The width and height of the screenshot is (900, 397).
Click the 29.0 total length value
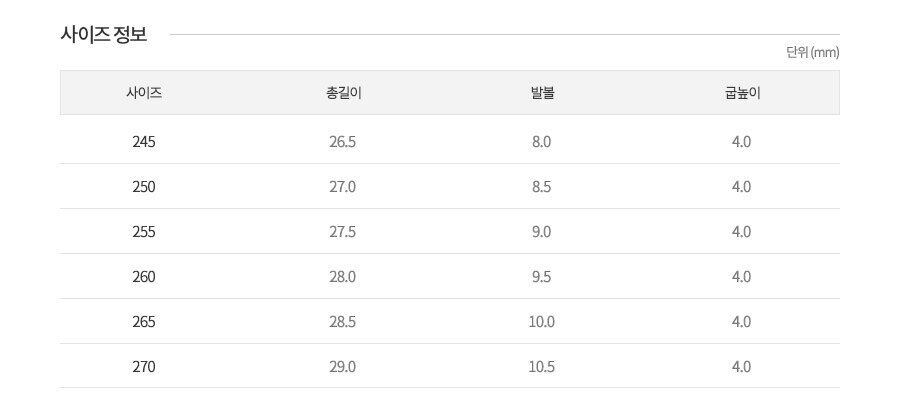click(x=343, y=367)
